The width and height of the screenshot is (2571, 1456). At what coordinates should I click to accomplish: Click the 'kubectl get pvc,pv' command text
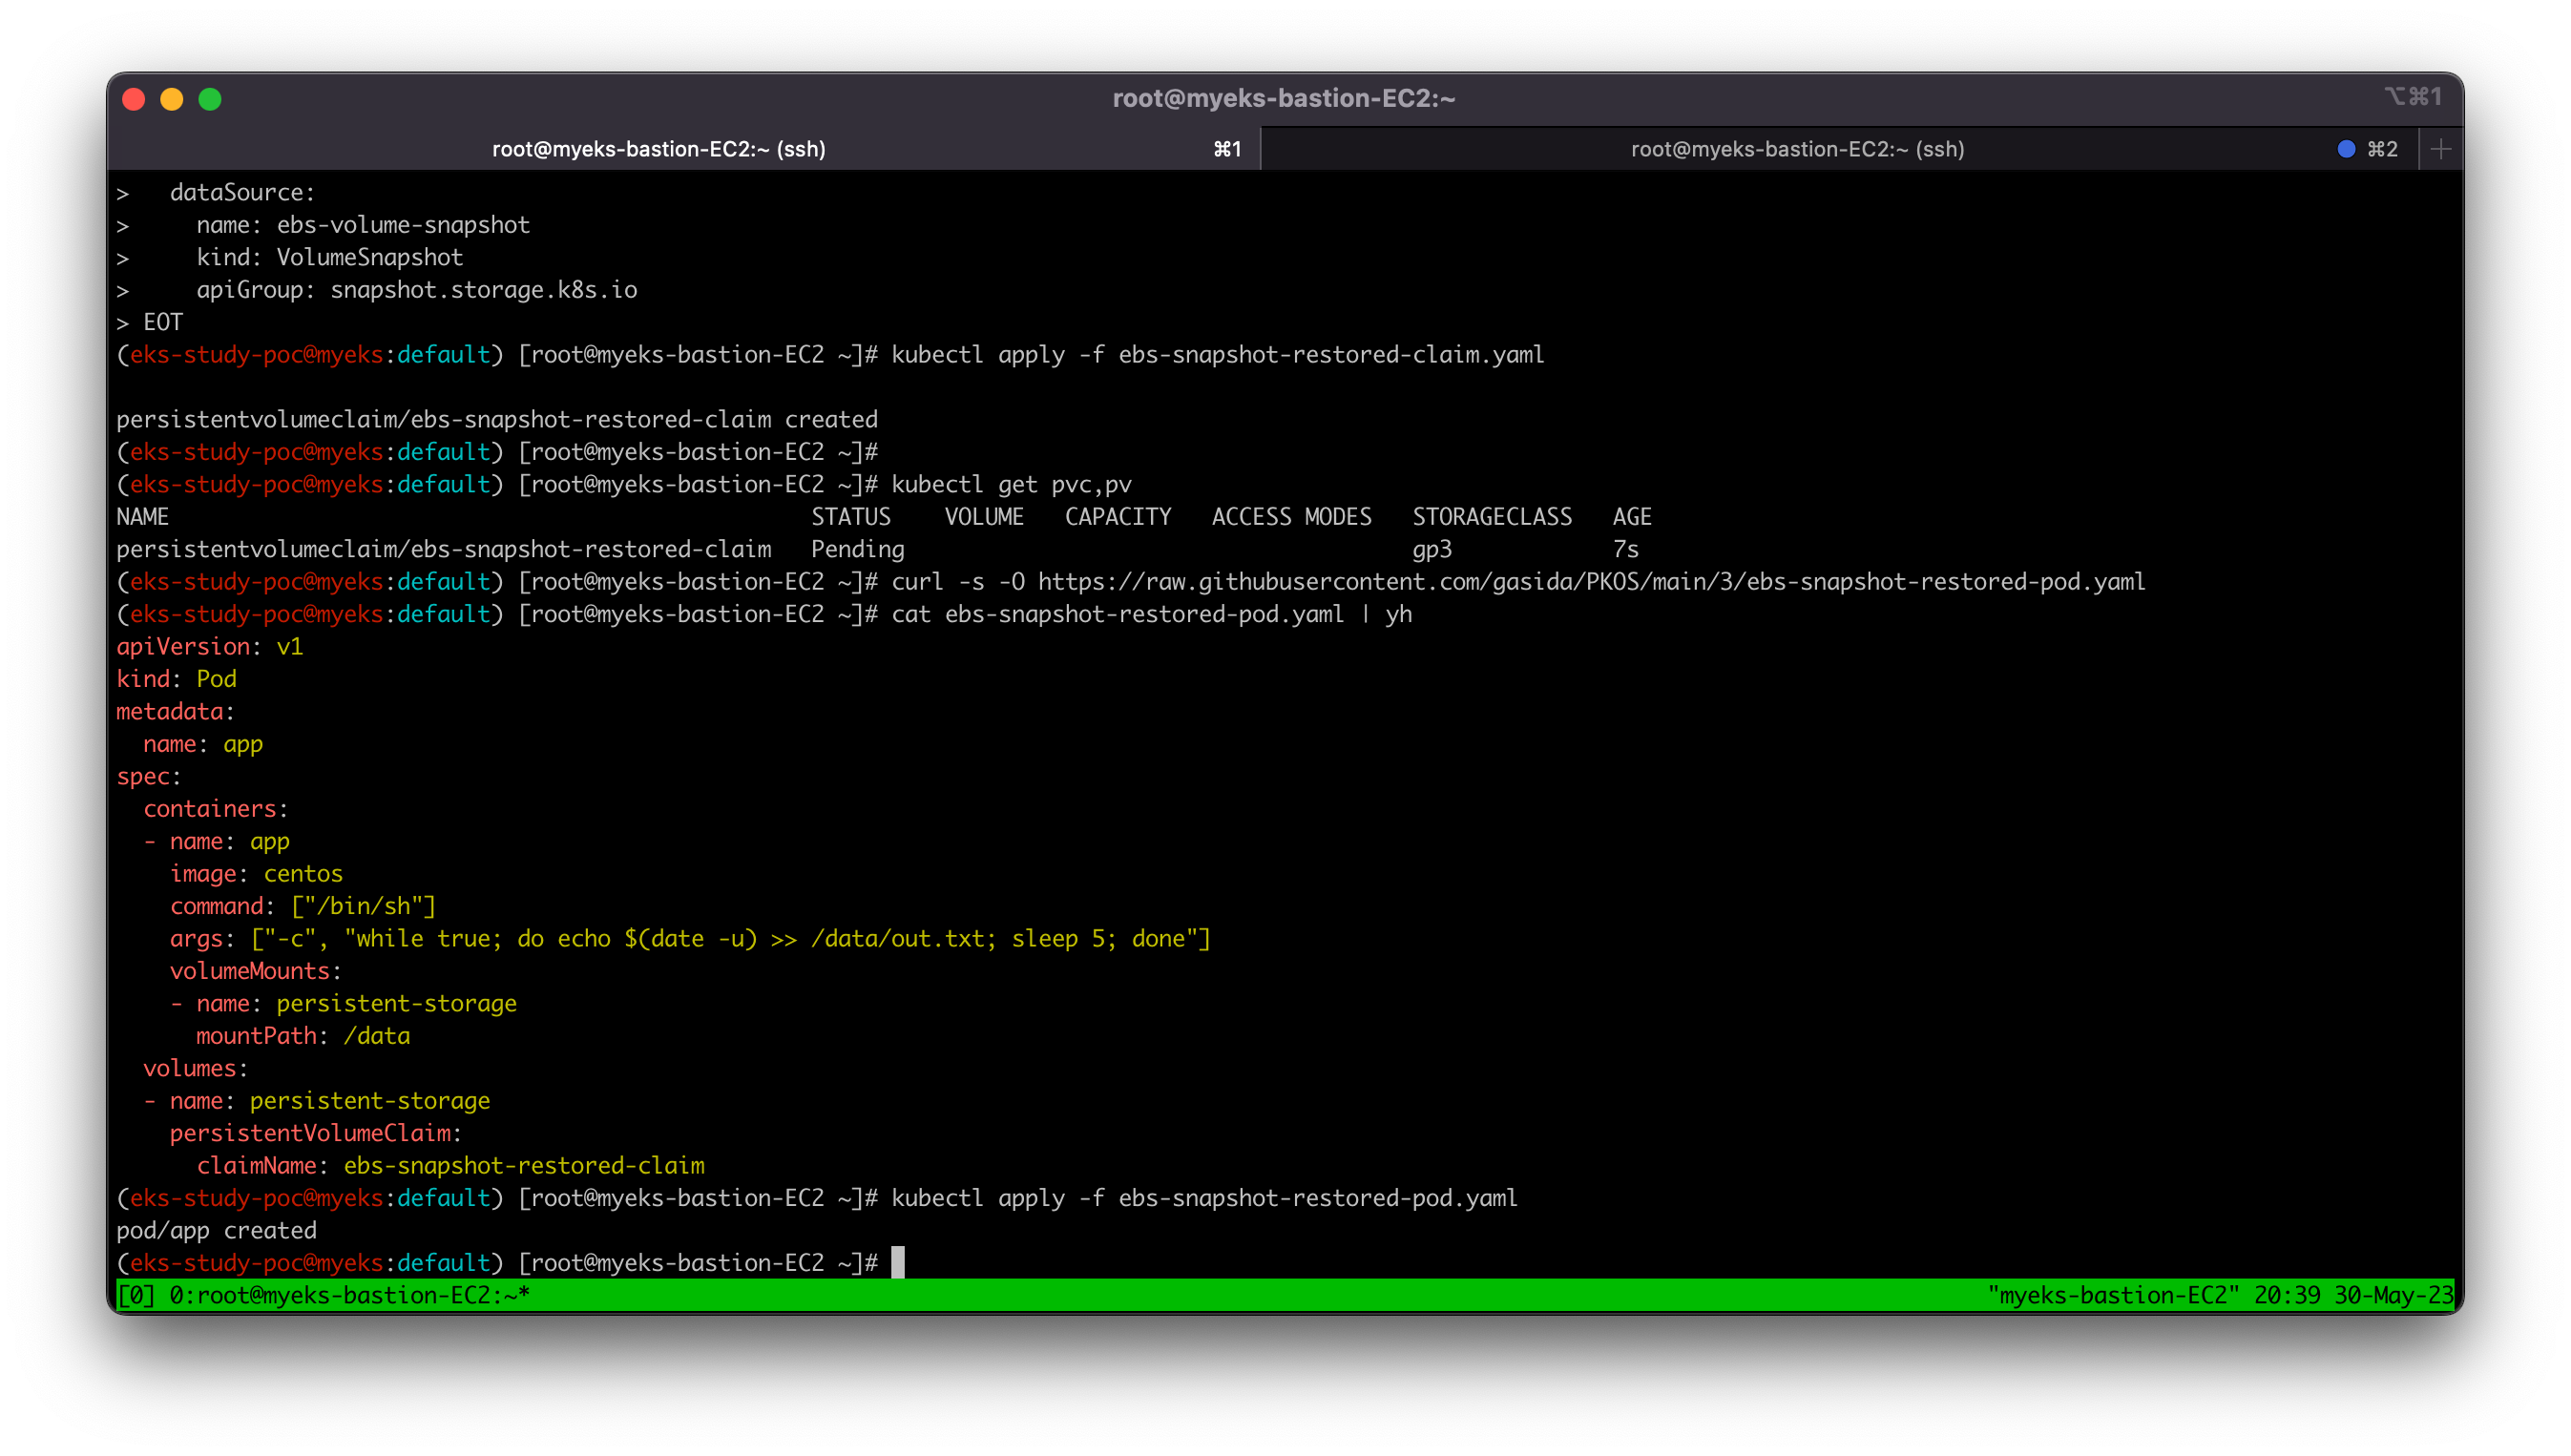click(1011, 485)
